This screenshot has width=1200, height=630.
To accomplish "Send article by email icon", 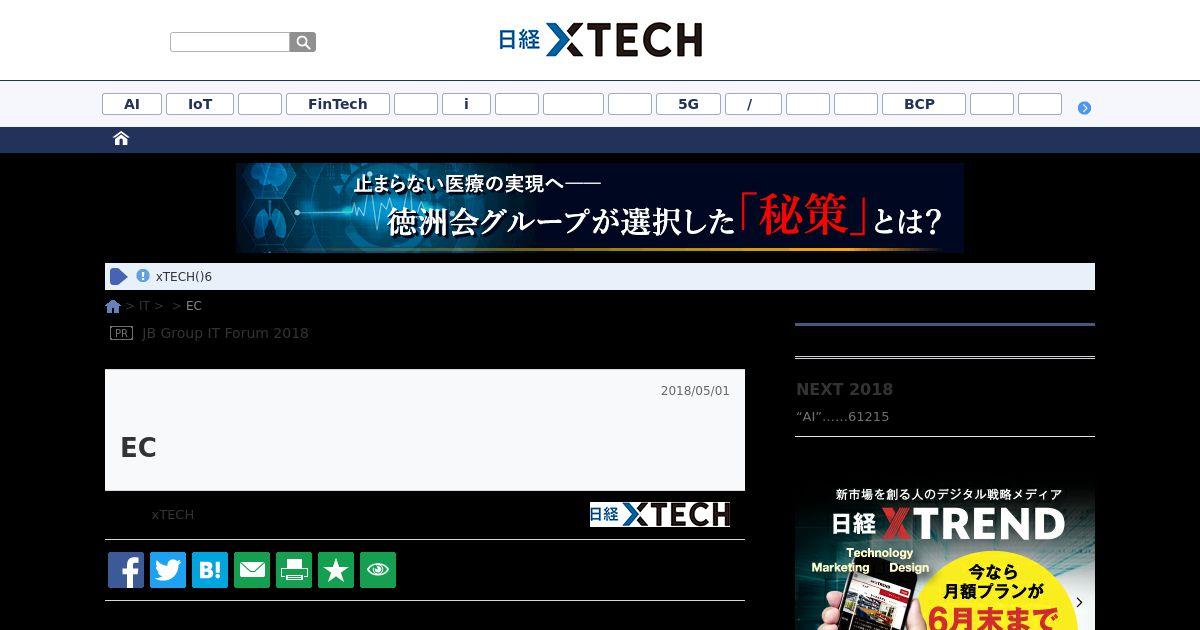I will [252, 570].
